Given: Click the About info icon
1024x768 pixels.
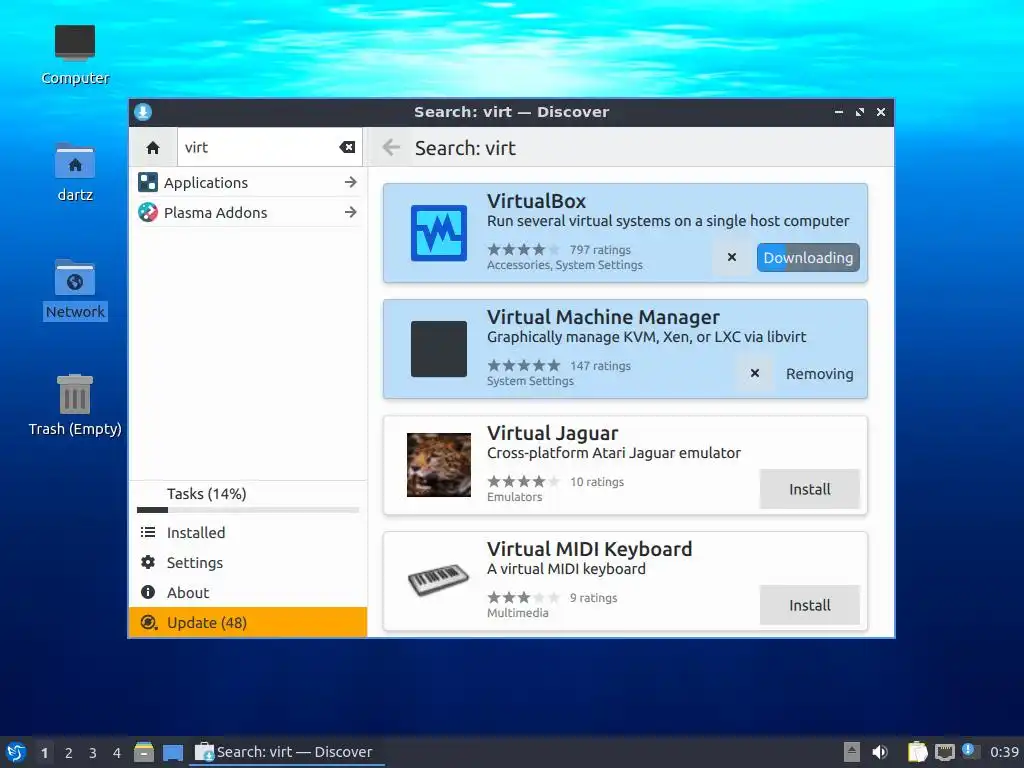Looking at the screenshot, I should coord(148,592).
